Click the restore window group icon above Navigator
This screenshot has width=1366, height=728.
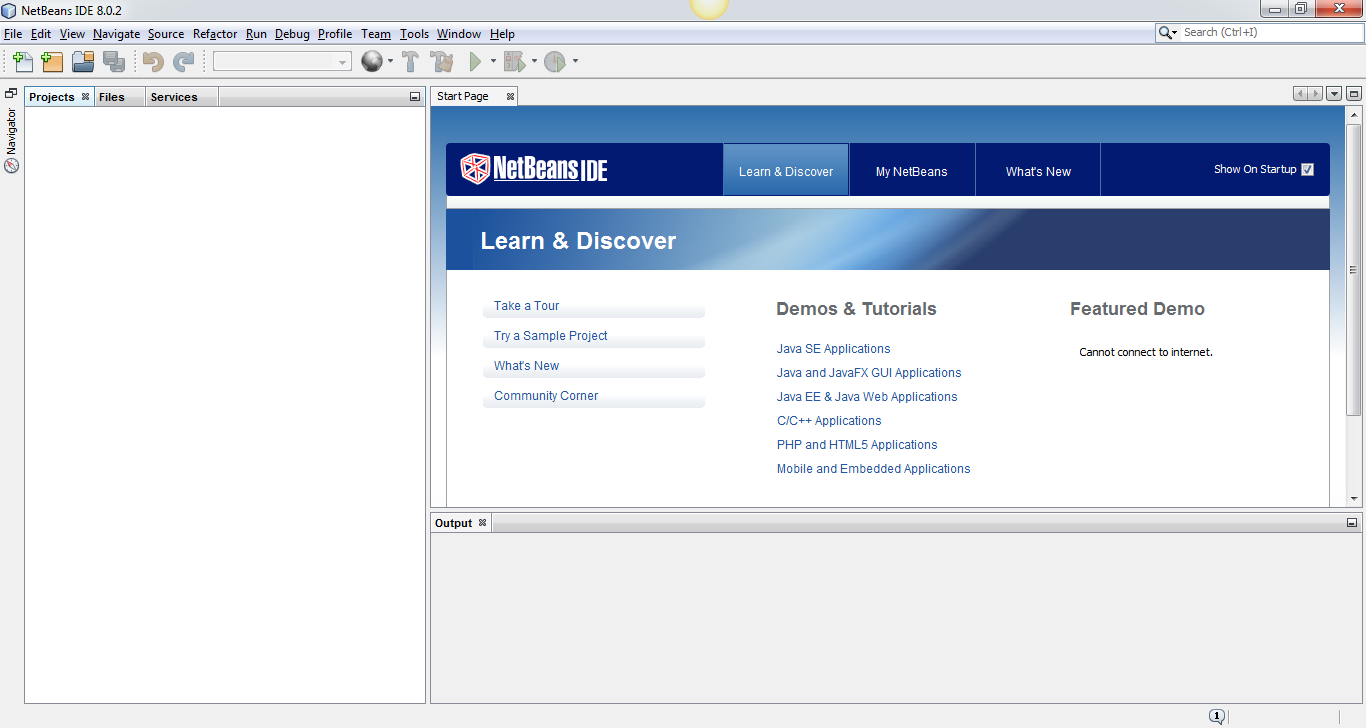click(x=11, y=93)
